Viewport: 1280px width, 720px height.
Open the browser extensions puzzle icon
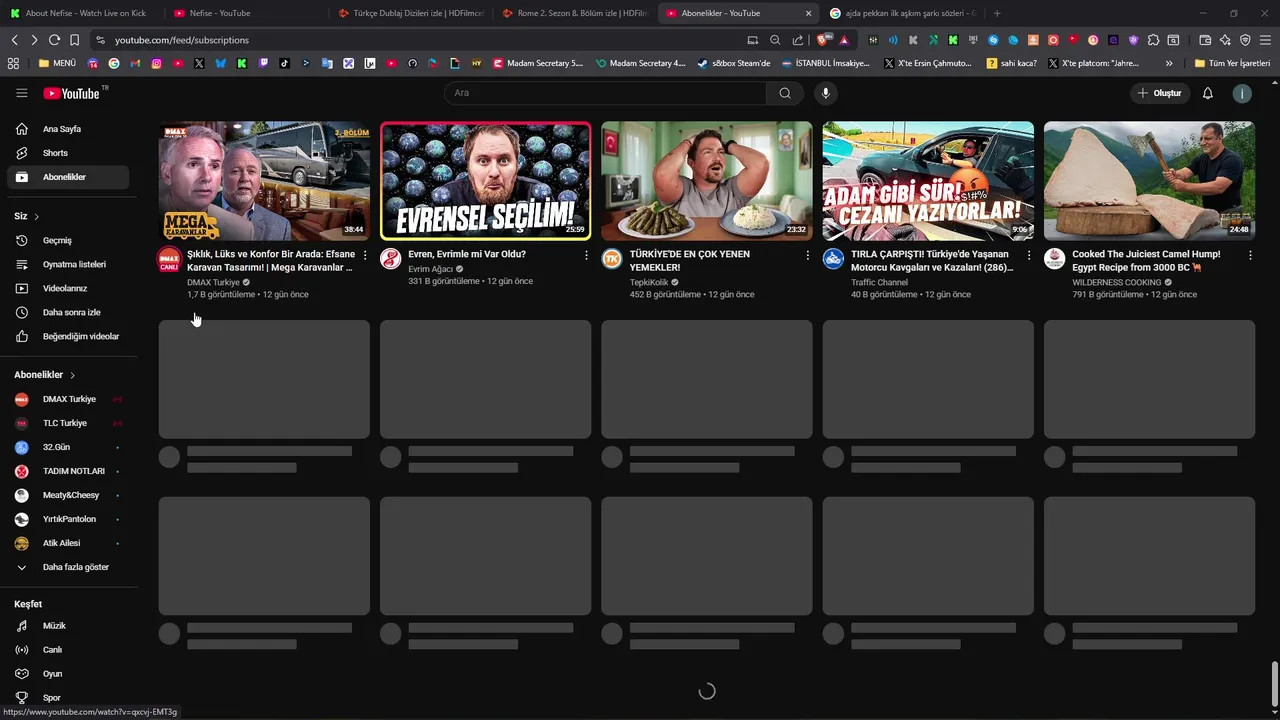pyautogui.click(x=1153, y=40)
